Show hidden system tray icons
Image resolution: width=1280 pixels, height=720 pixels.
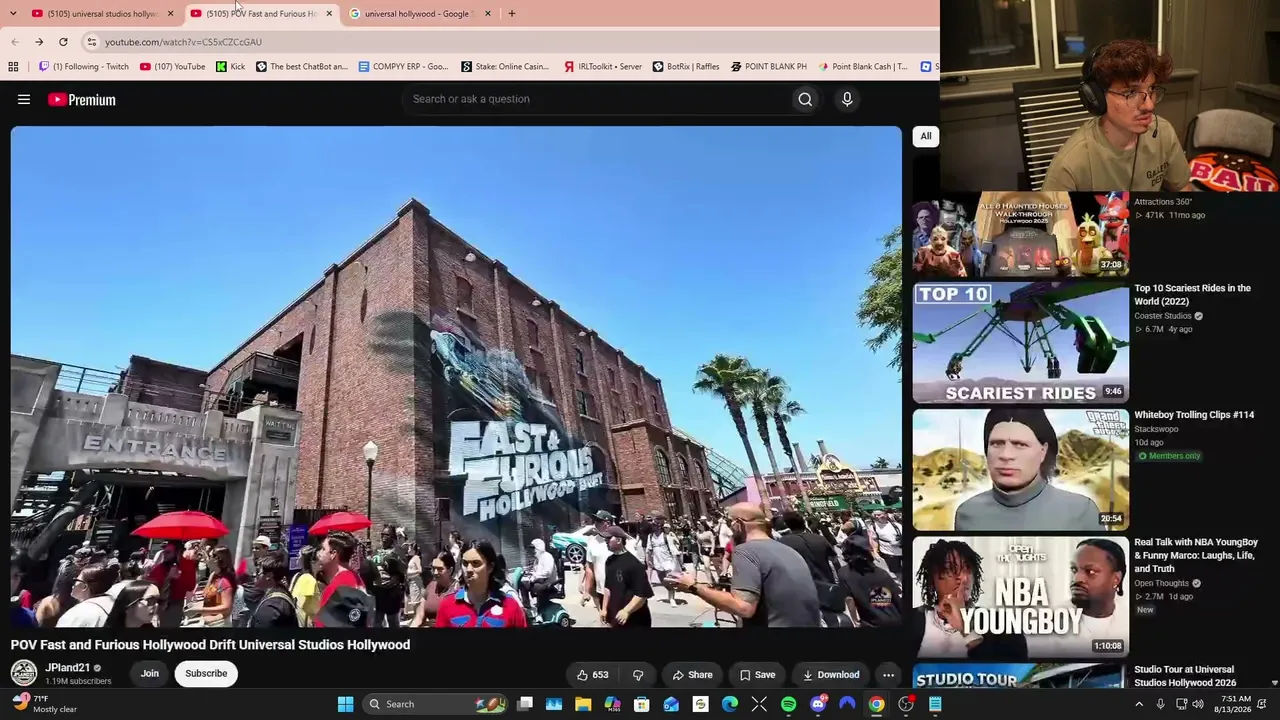pyautogui.click(x=1138, y=704)
